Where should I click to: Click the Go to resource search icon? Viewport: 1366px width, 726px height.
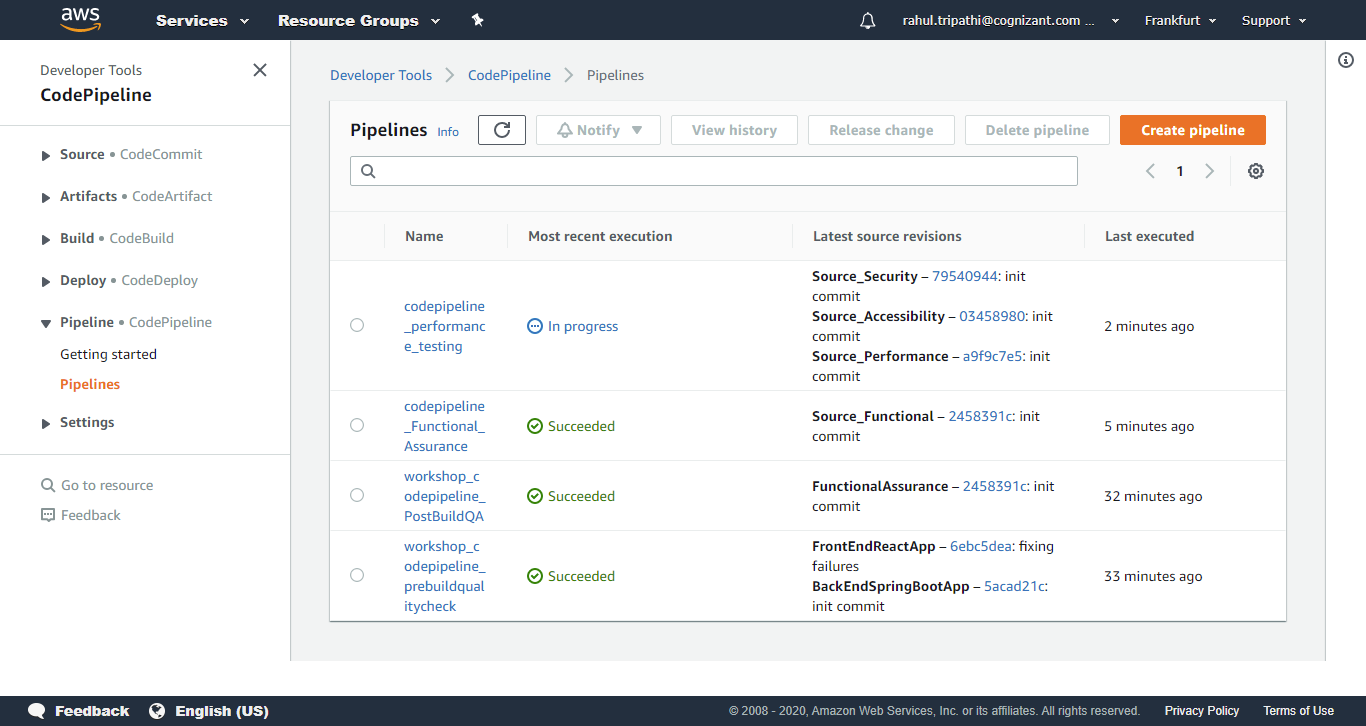(48, 485)
